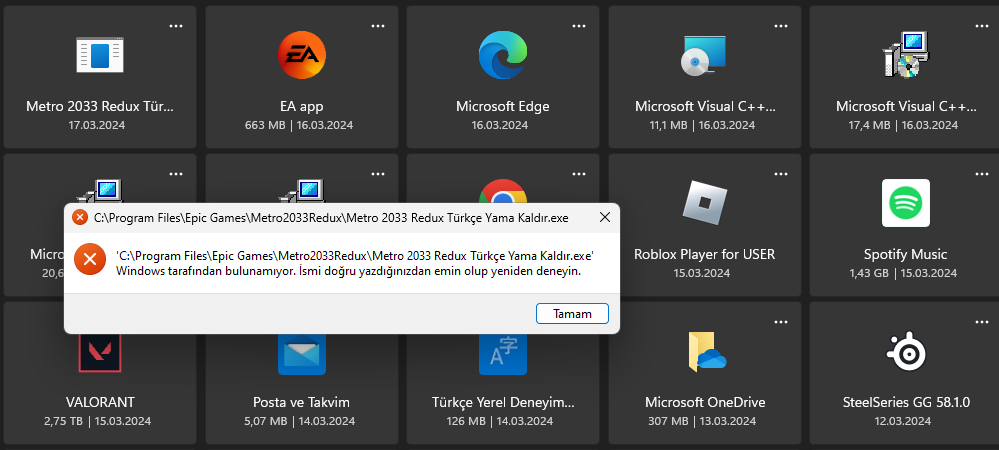Click the dialog title path text
Image resolution: width=999 pixels, height=450 pixels.
pyautogui.click(x=331, y=218)
